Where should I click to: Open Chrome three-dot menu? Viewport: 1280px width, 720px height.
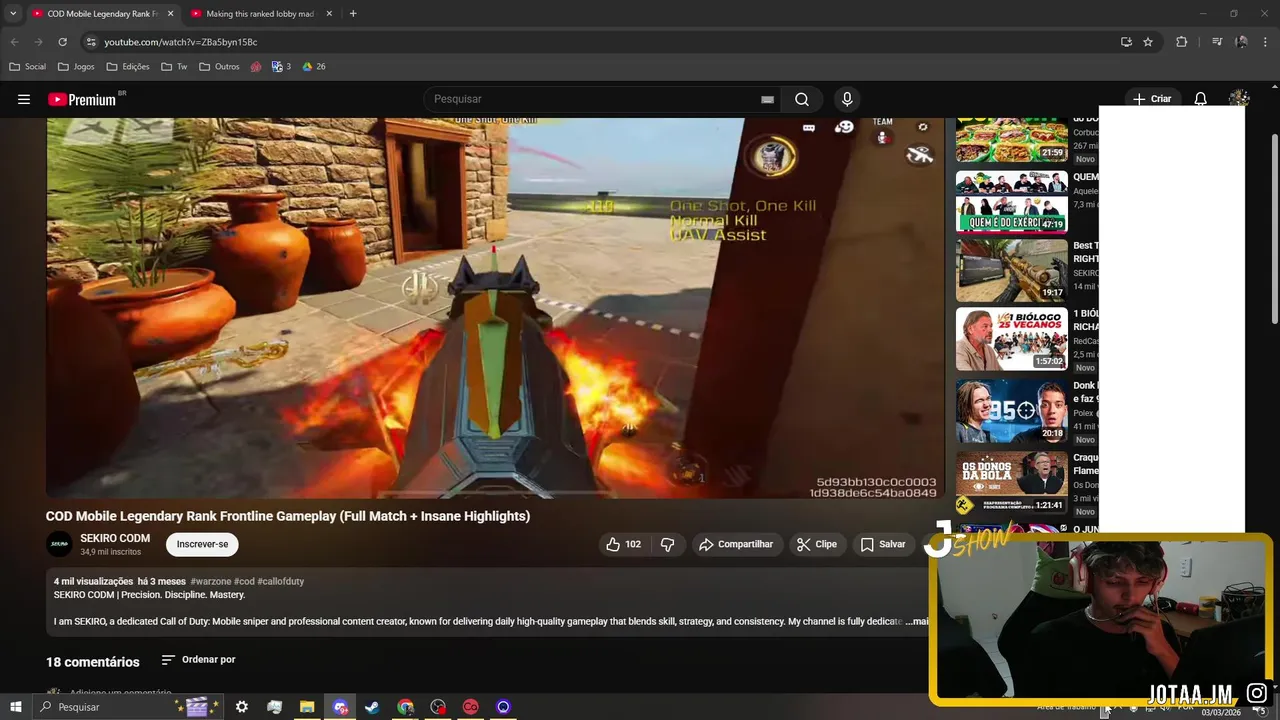pos(1266,42)
